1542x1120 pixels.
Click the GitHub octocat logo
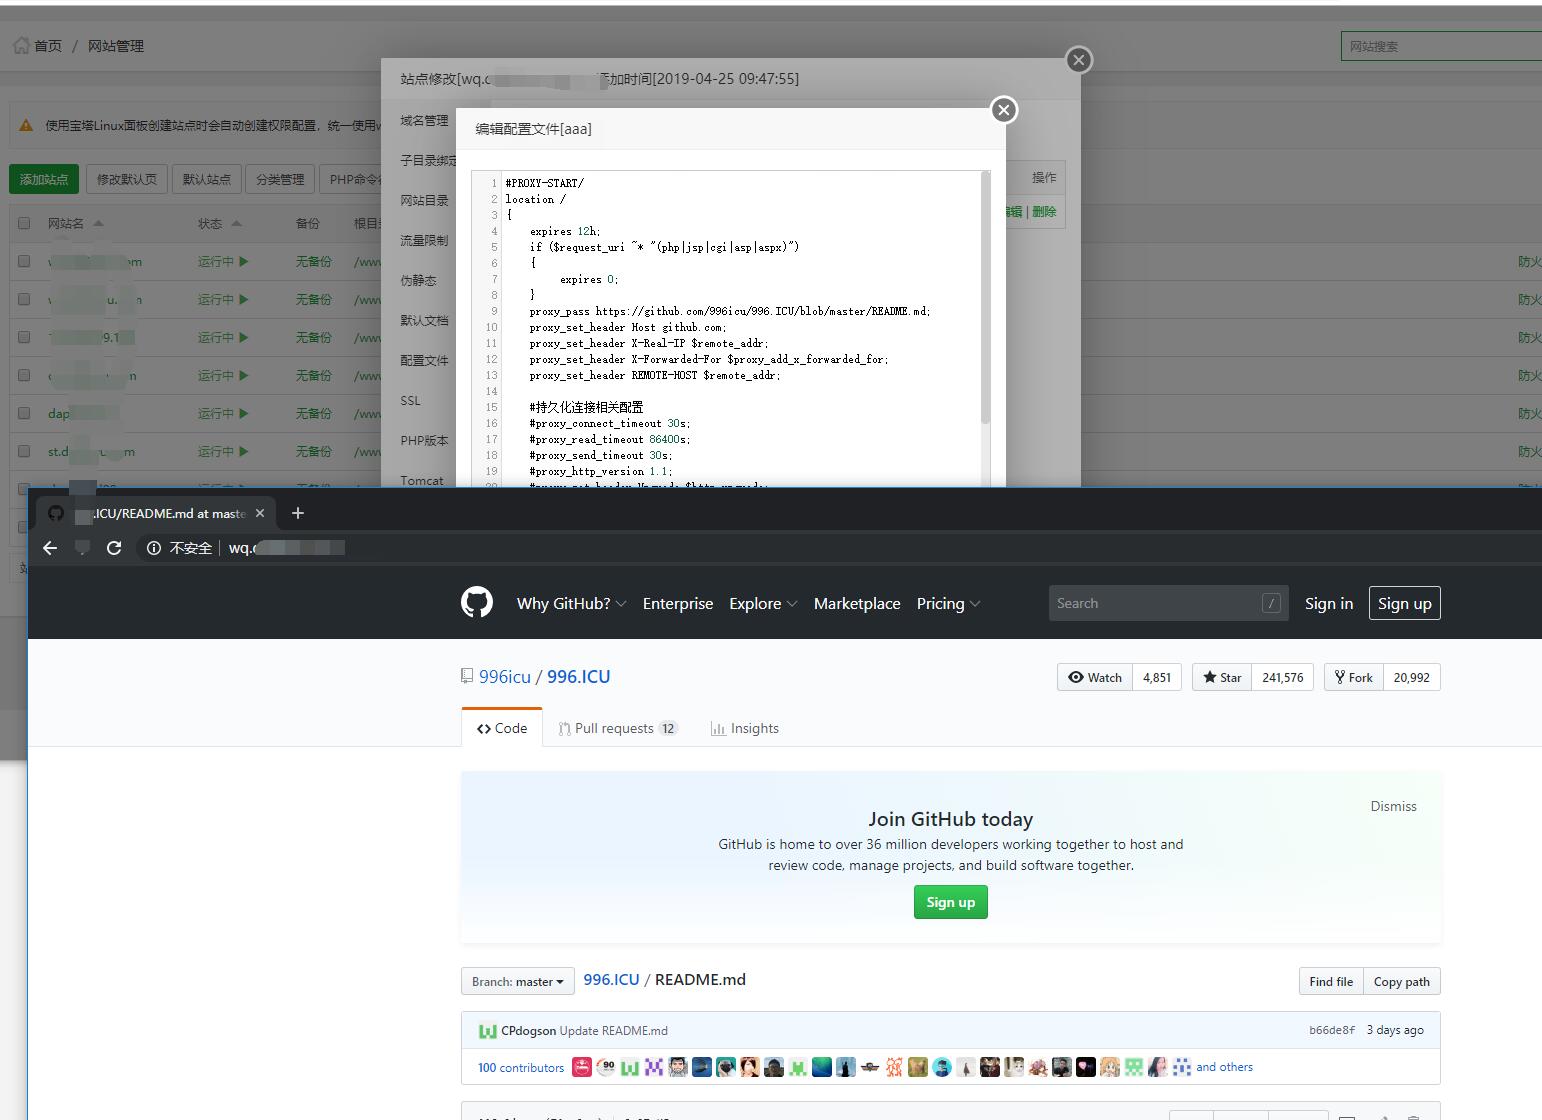coord(477,603)
